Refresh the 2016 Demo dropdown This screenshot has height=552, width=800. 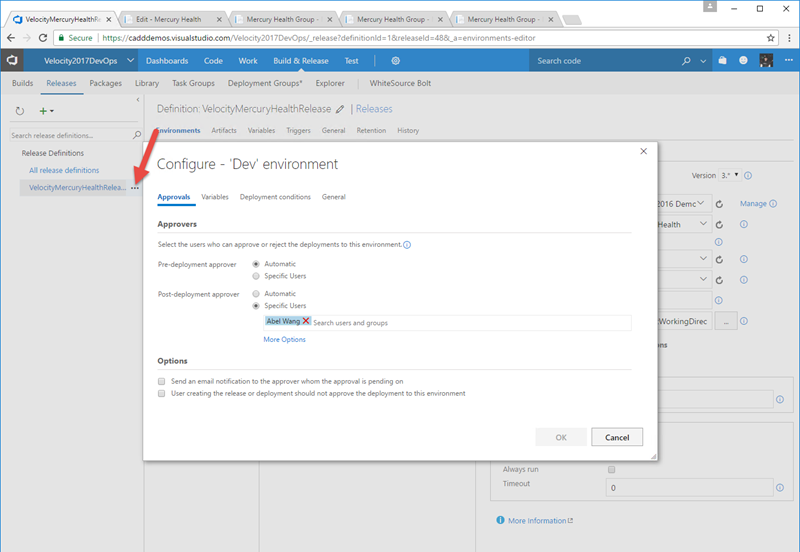[719, 204]
